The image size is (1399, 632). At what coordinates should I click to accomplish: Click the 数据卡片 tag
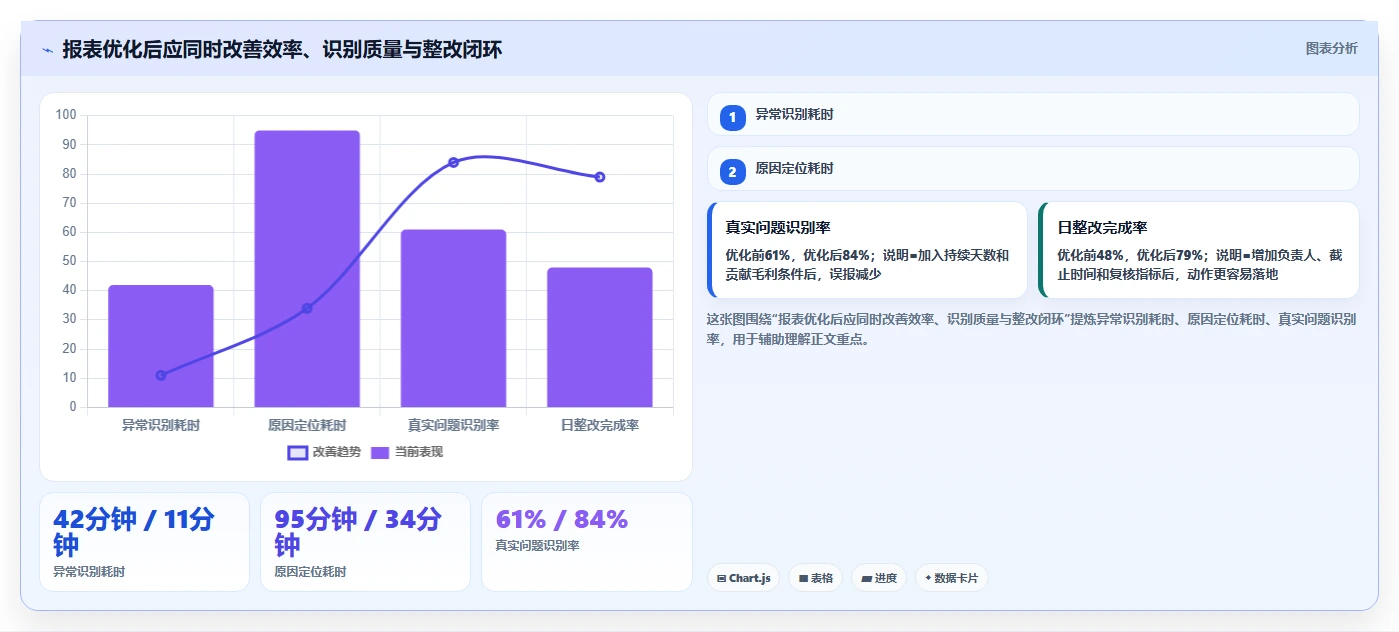pyautogui.click(x=951, y=578)
